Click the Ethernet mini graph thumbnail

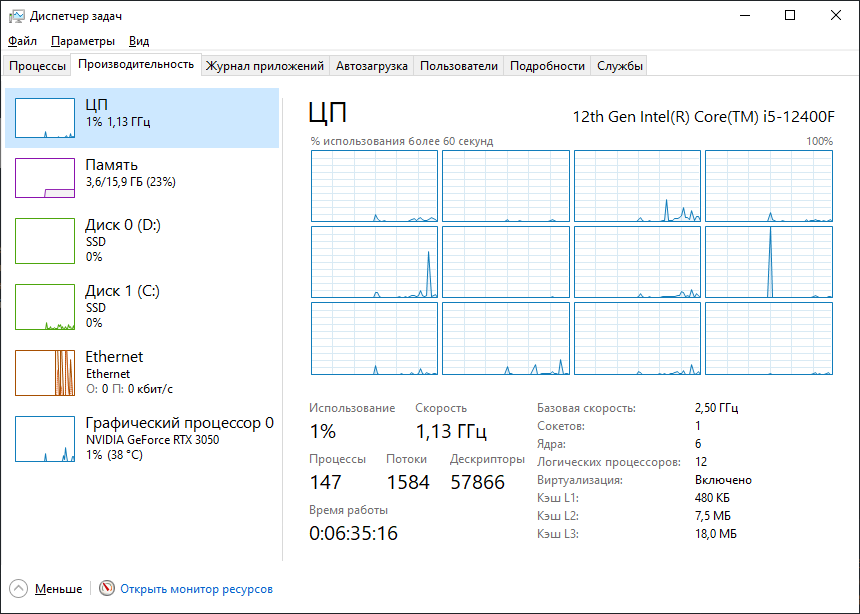(x=45, y=373)
